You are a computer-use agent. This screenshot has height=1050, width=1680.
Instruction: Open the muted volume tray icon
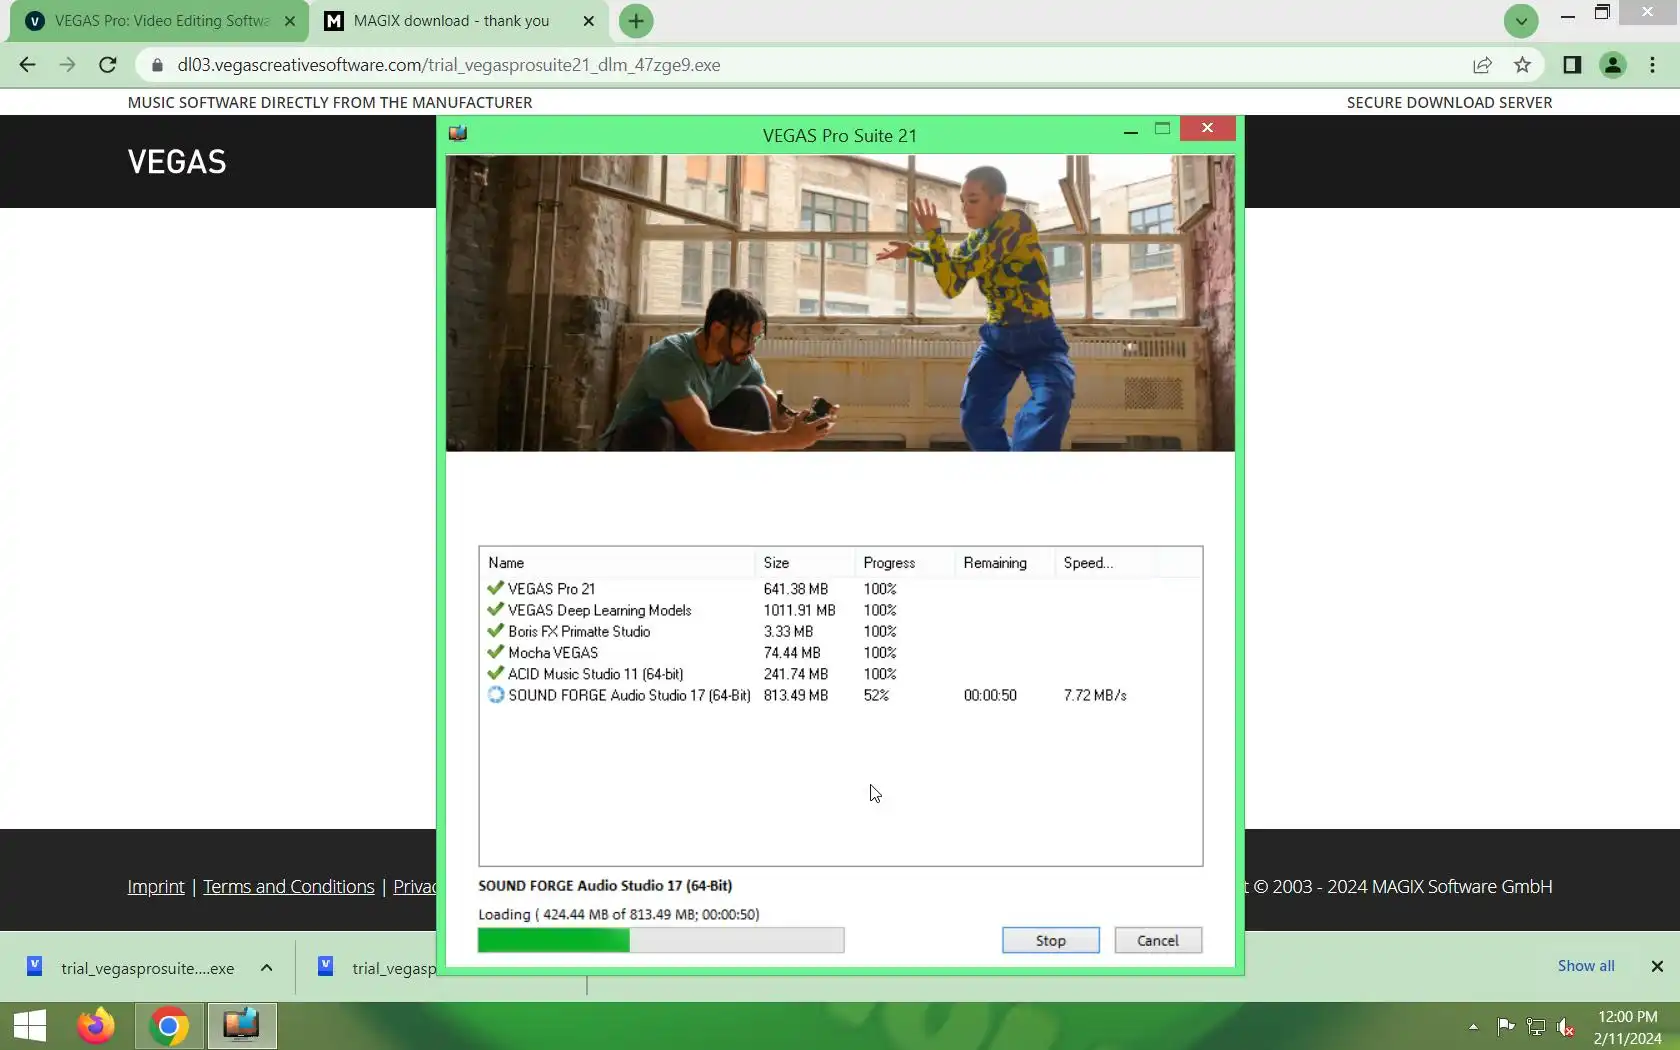pyautogui.click(x=1566, y=1027)
